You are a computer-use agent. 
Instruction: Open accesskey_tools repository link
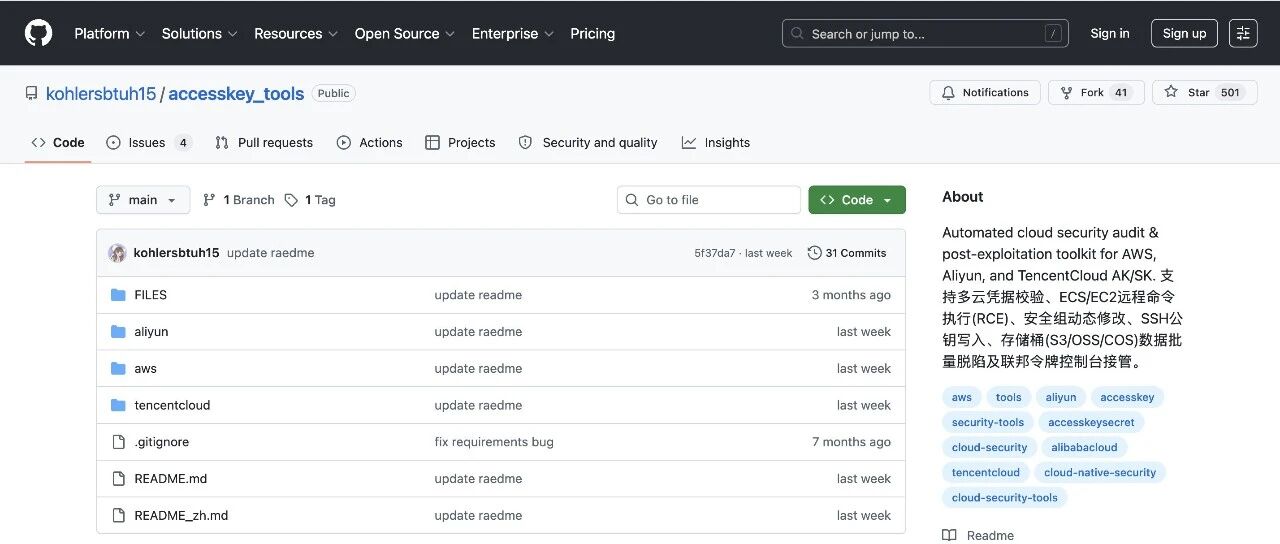[236, 93]
